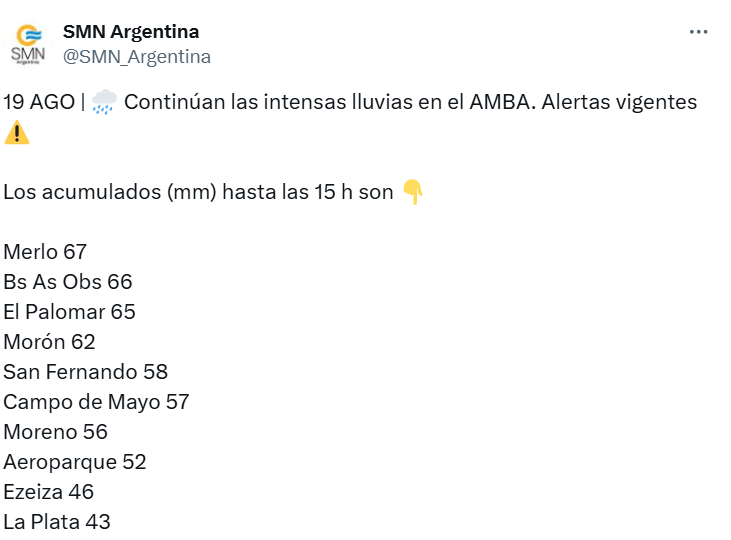Select the "Campo de Mayo 57" line
The width and height of the screenshot is (731, 540).
96,402
